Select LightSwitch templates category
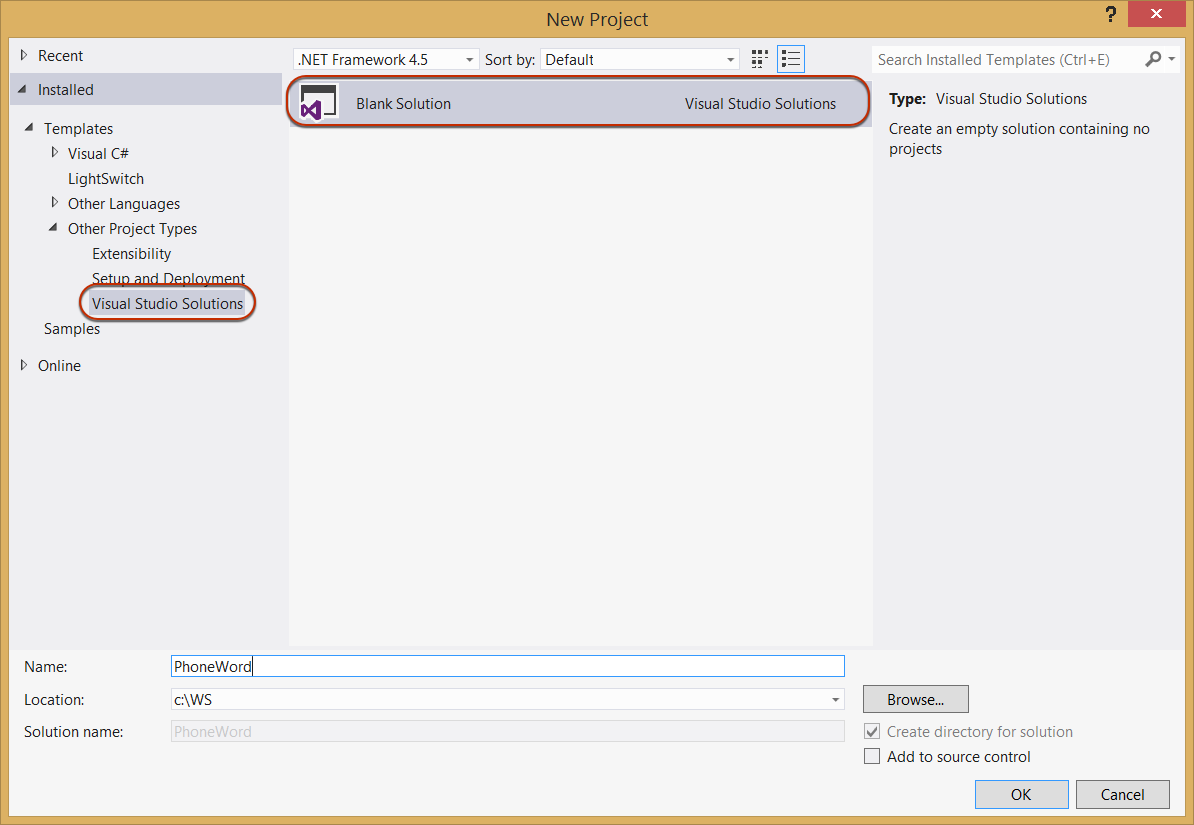Image resolution: width=1194 pixels, height=825 pixels. [106, 179]
